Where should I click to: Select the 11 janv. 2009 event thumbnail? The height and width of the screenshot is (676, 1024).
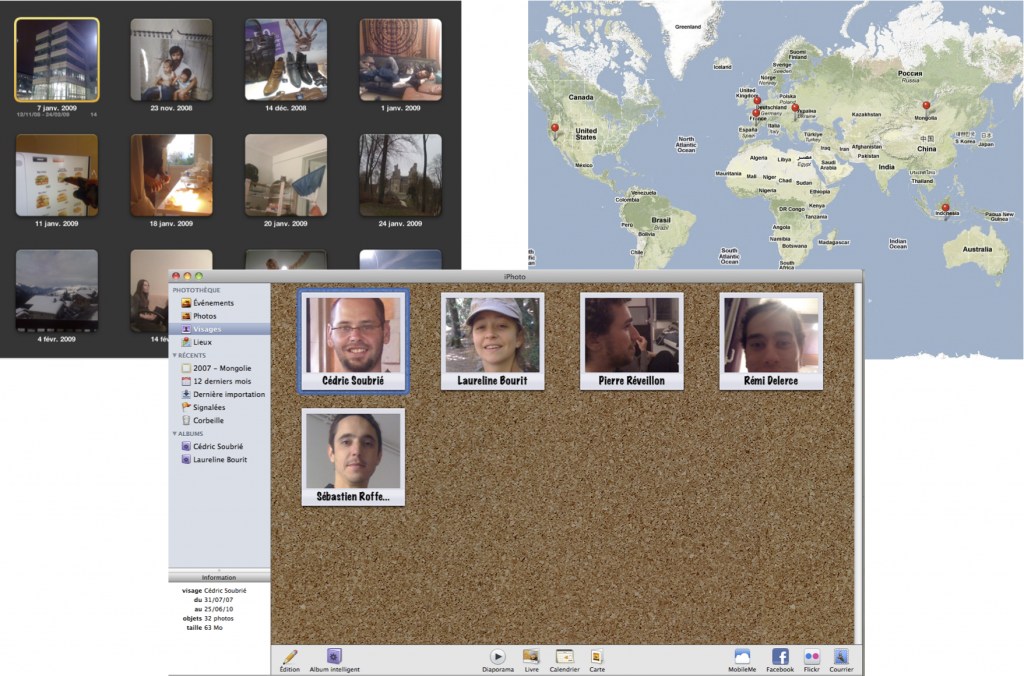pyautogui.click(x=57, y=175)
